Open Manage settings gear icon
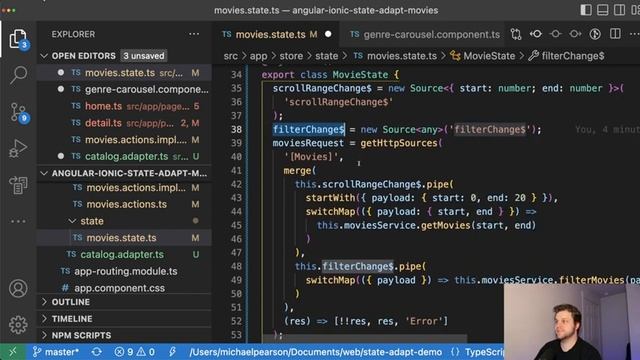The image size is (640, 360). click(x=18, y=325)
